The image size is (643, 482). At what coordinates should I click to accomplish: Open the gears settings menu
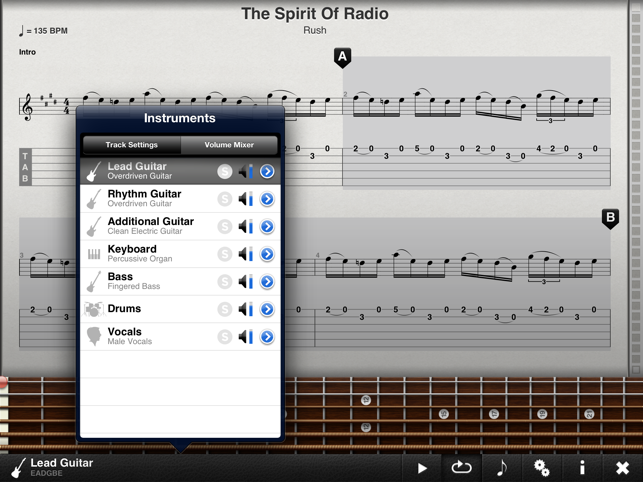point(542,468)
